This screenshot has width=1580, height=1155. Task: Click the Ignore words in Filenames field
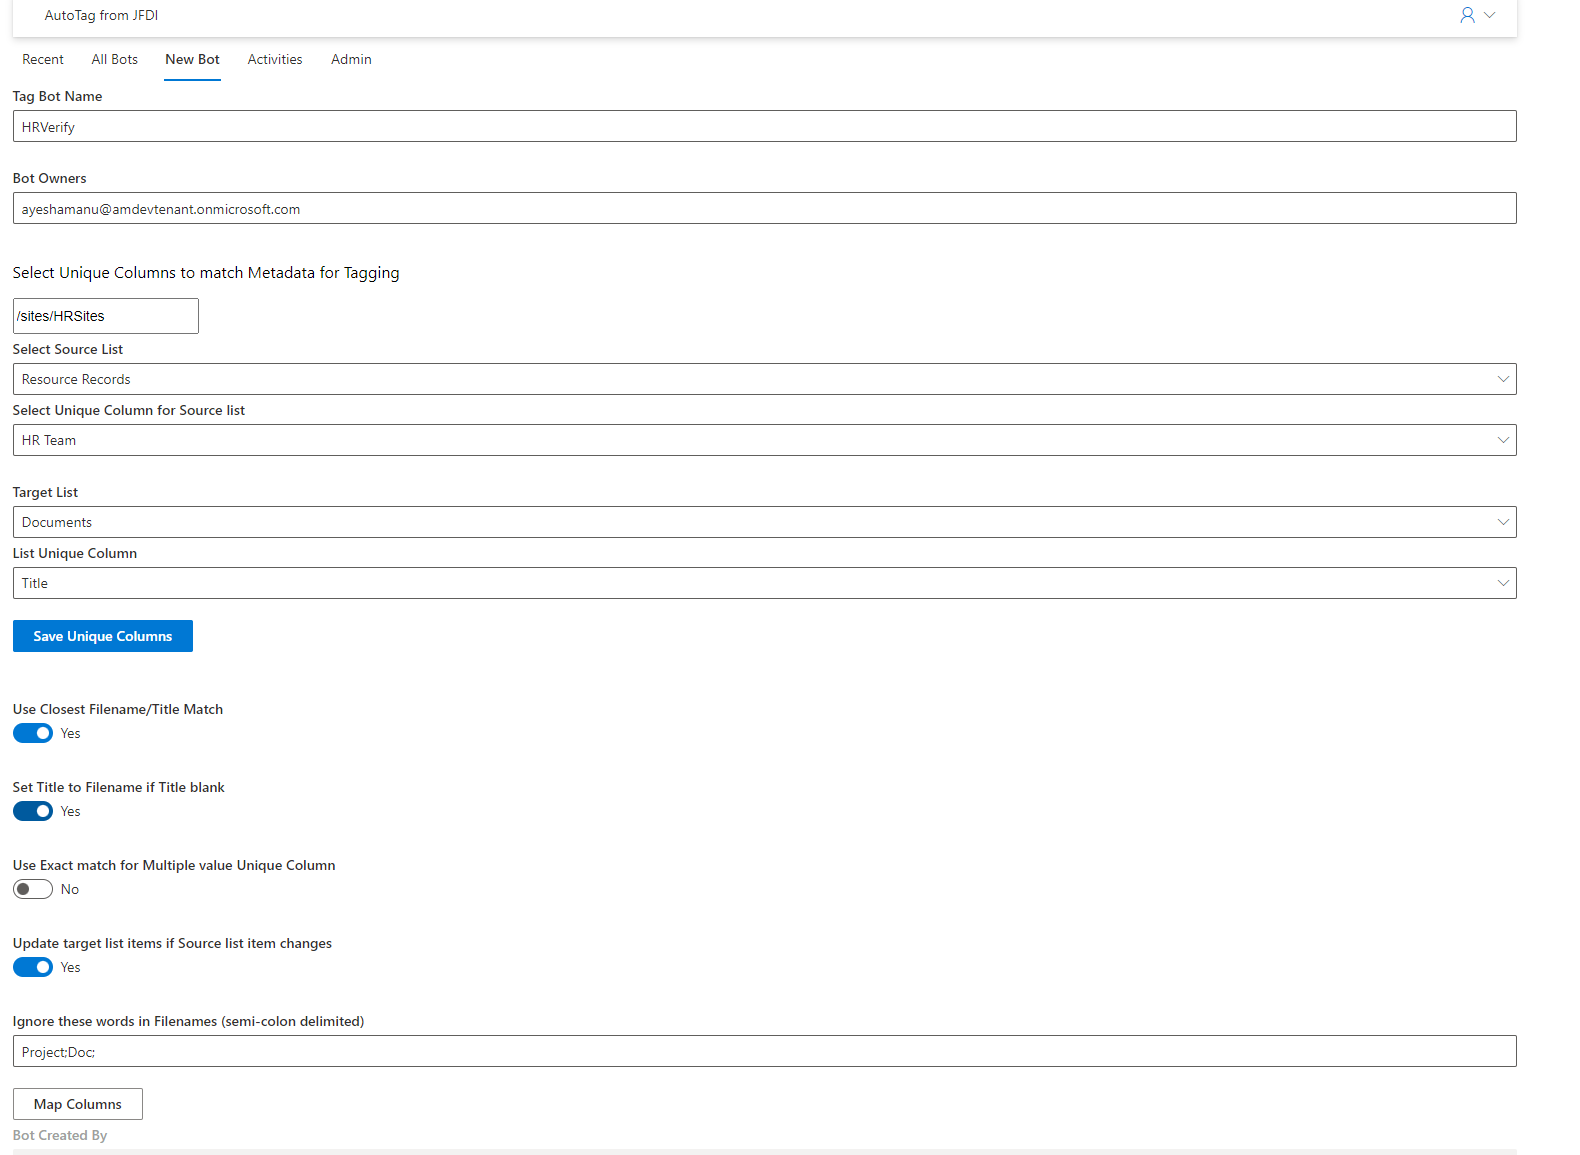pyautogui.click(x=765, y=1051)
